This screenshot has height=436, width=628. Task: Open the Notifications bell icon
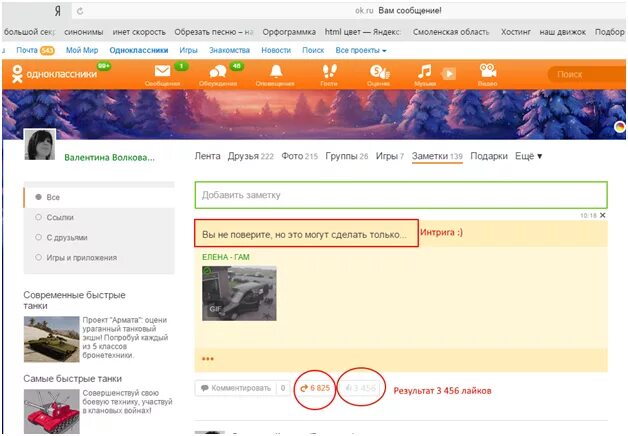pyautogui.click(x=275, y=71)
